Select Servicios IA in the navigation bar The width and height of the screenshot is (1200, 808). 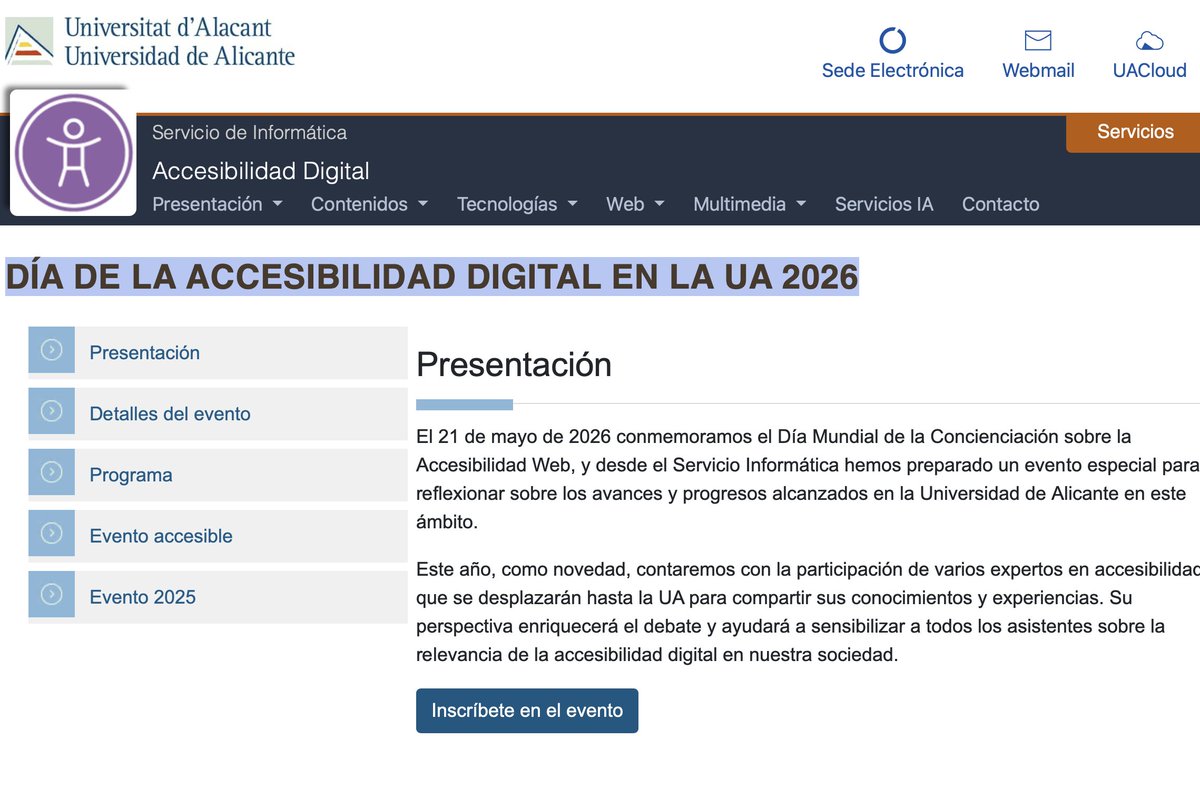(x=884, y=204)
